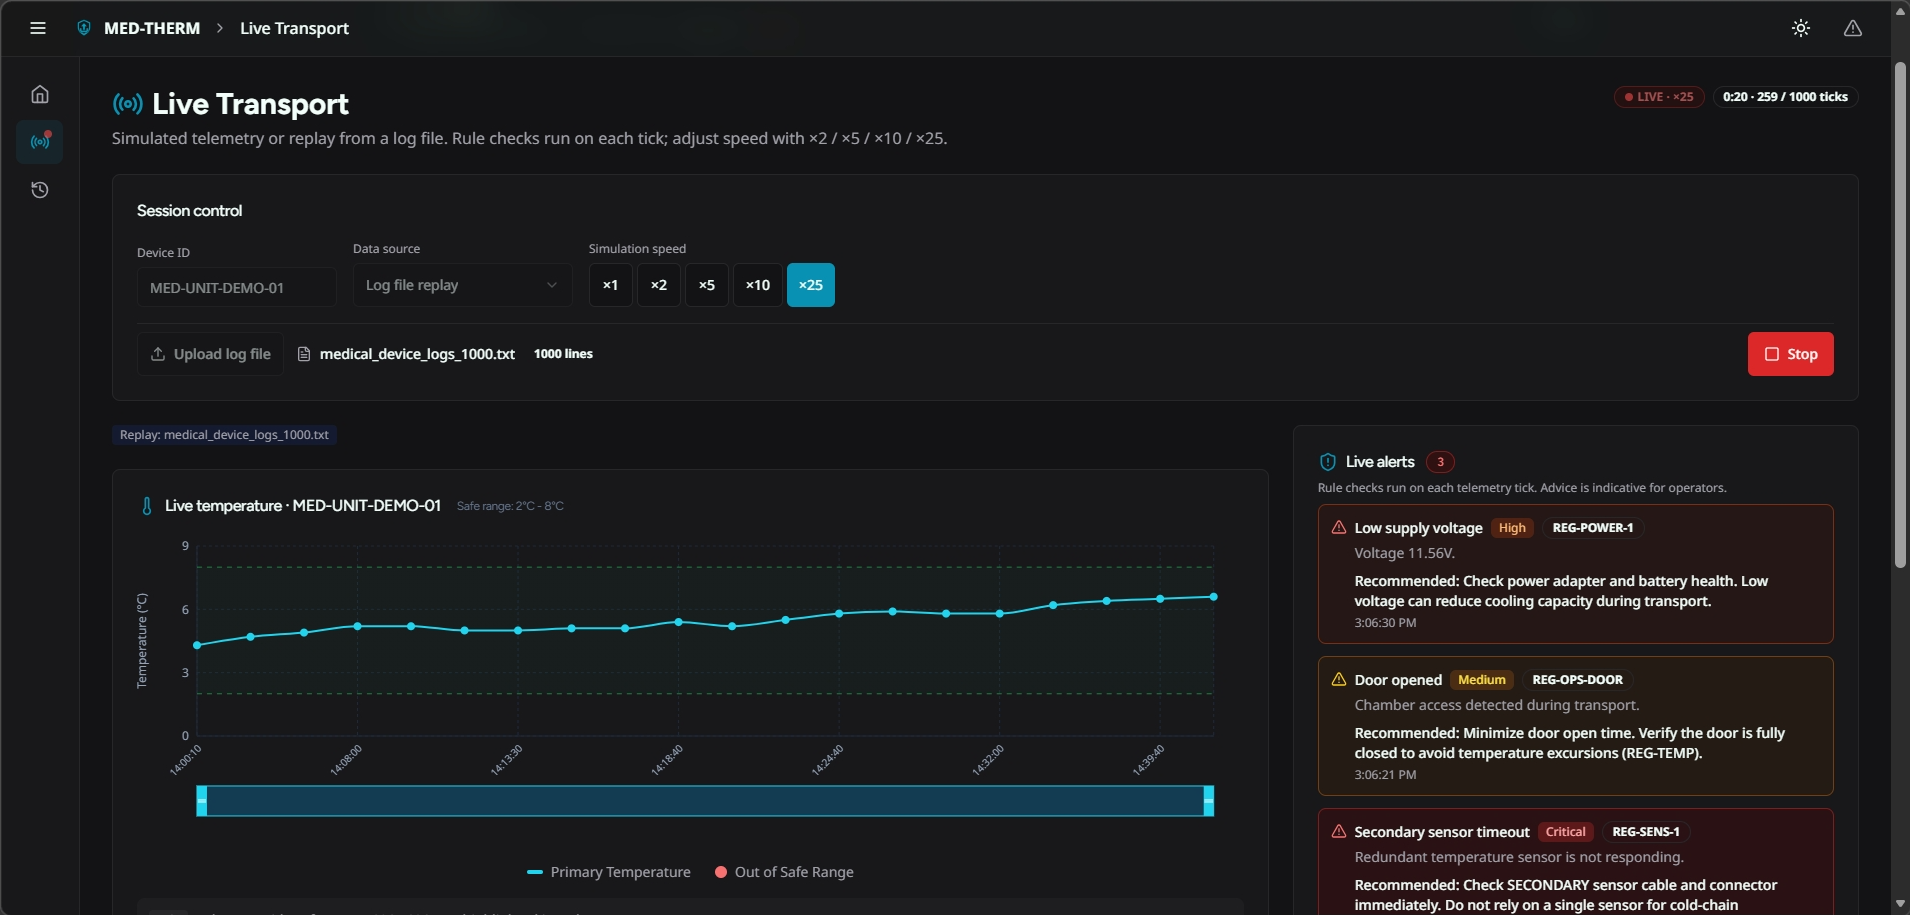Open the Data source dropdown

click(x=462, y=285)
